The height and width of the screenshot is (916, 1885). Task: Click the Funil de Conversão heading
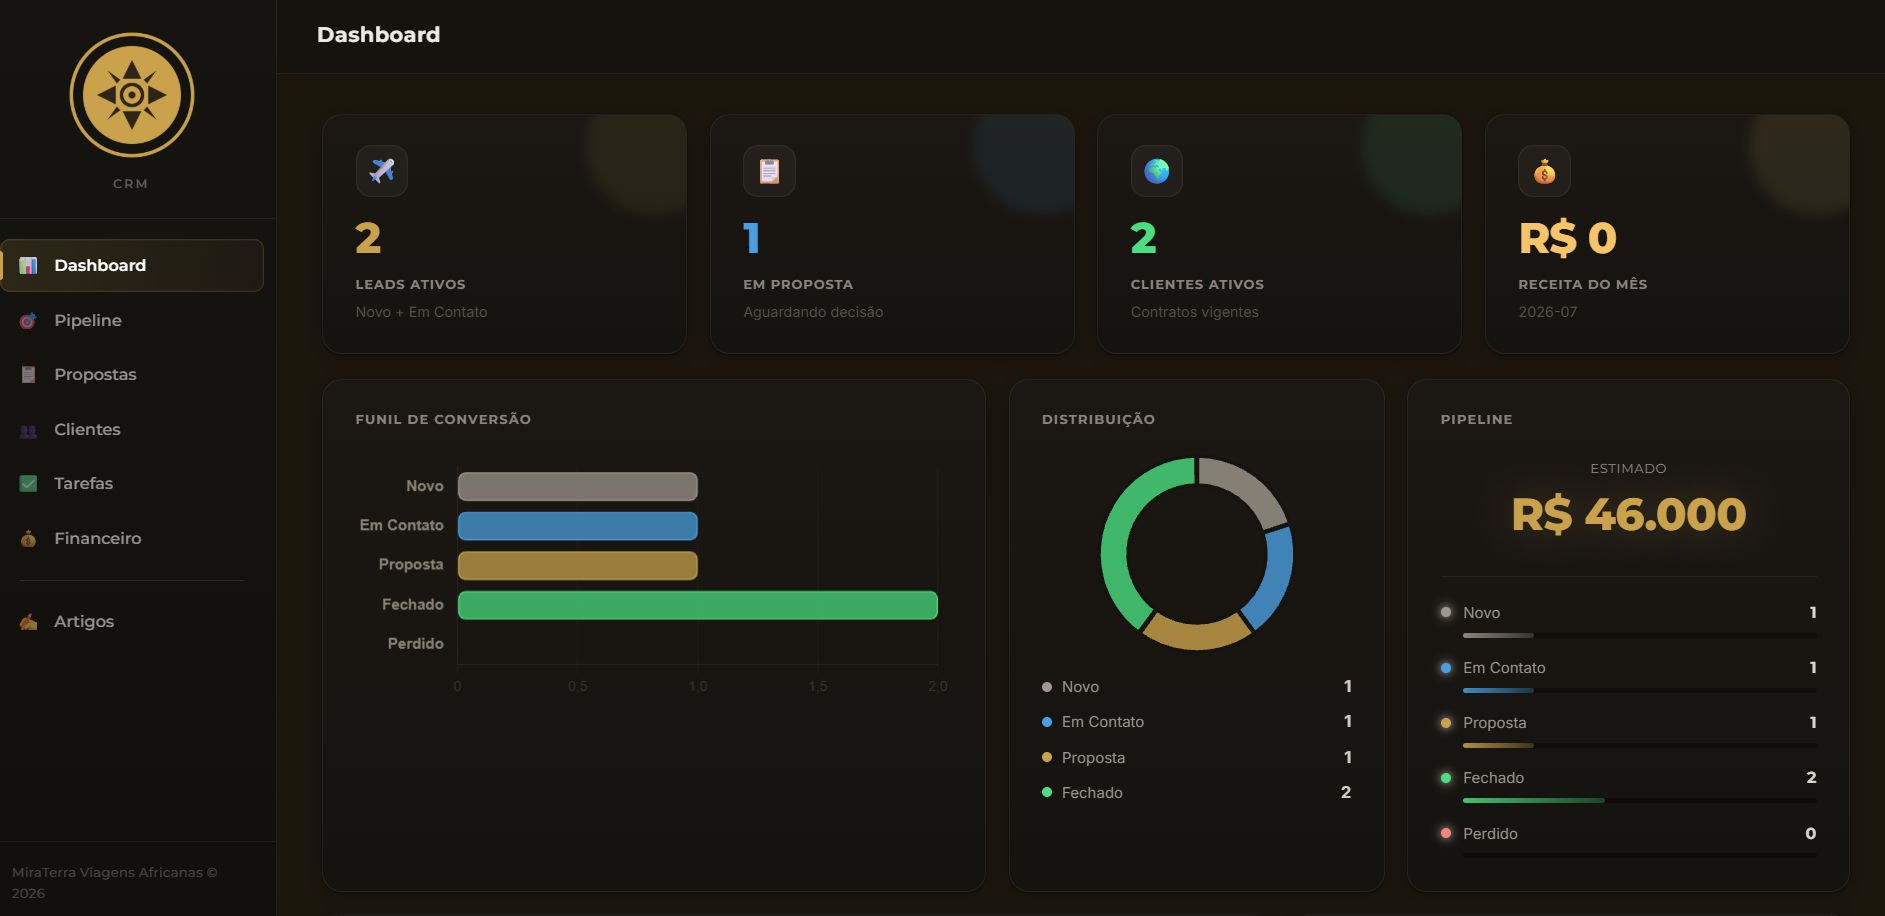coord(443,419)
